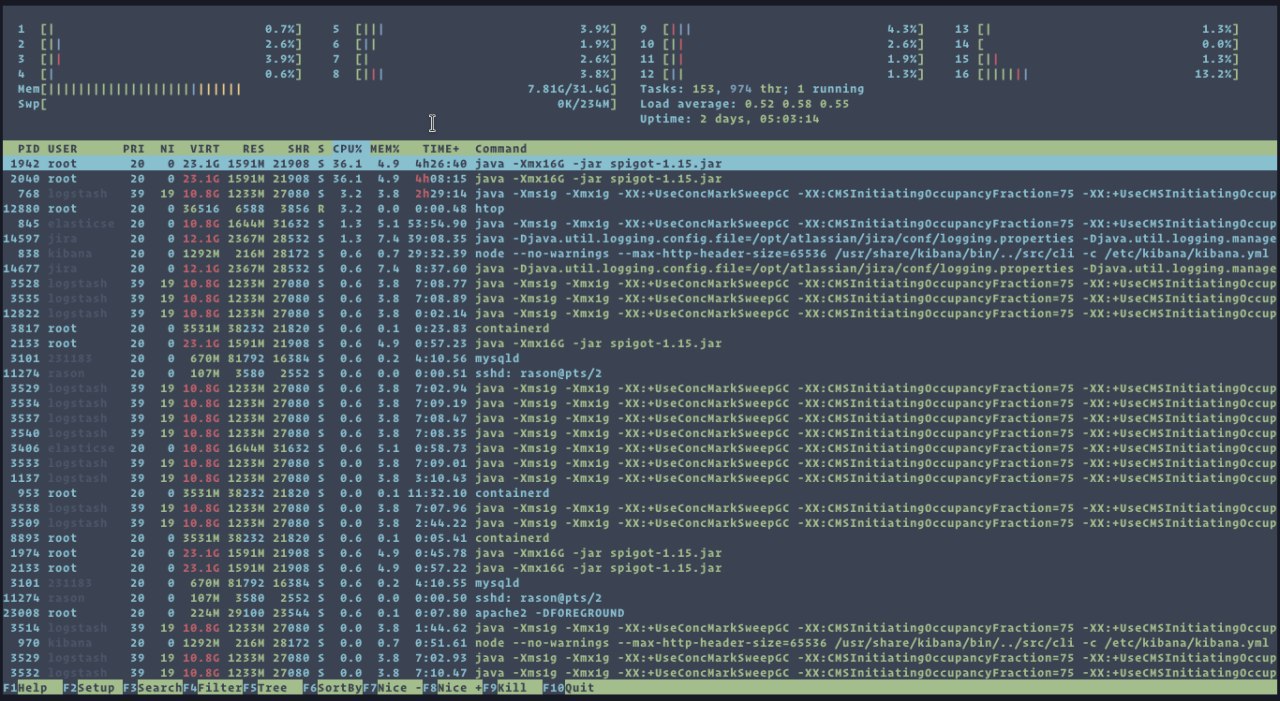Click the CPU 5 meter at 3.9%
The height and width of the screenshot is (701, 1280).
(x=475, y=30)
